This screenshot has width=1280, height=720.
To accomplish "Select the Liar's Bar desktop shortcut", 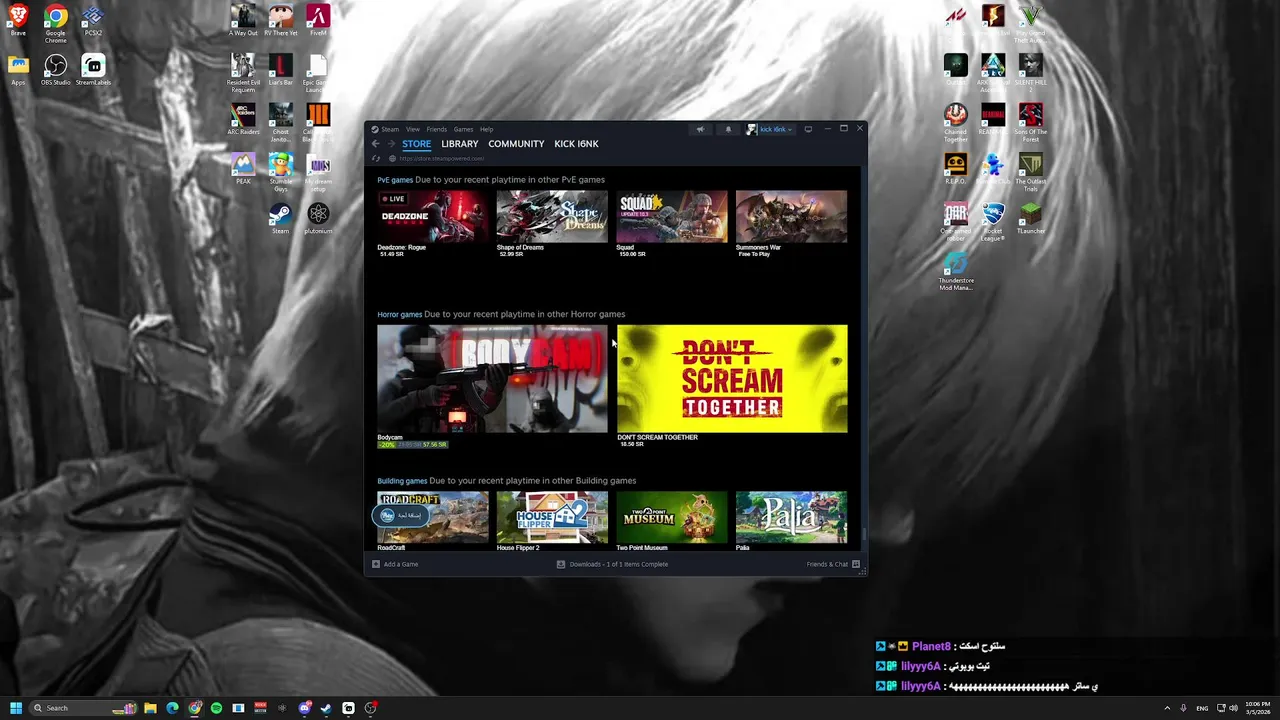I will [x=281, y=70].
